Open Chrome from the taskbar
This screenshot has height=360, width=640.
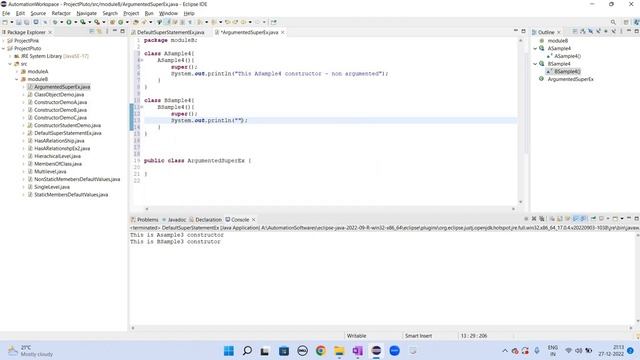[321, 351]
